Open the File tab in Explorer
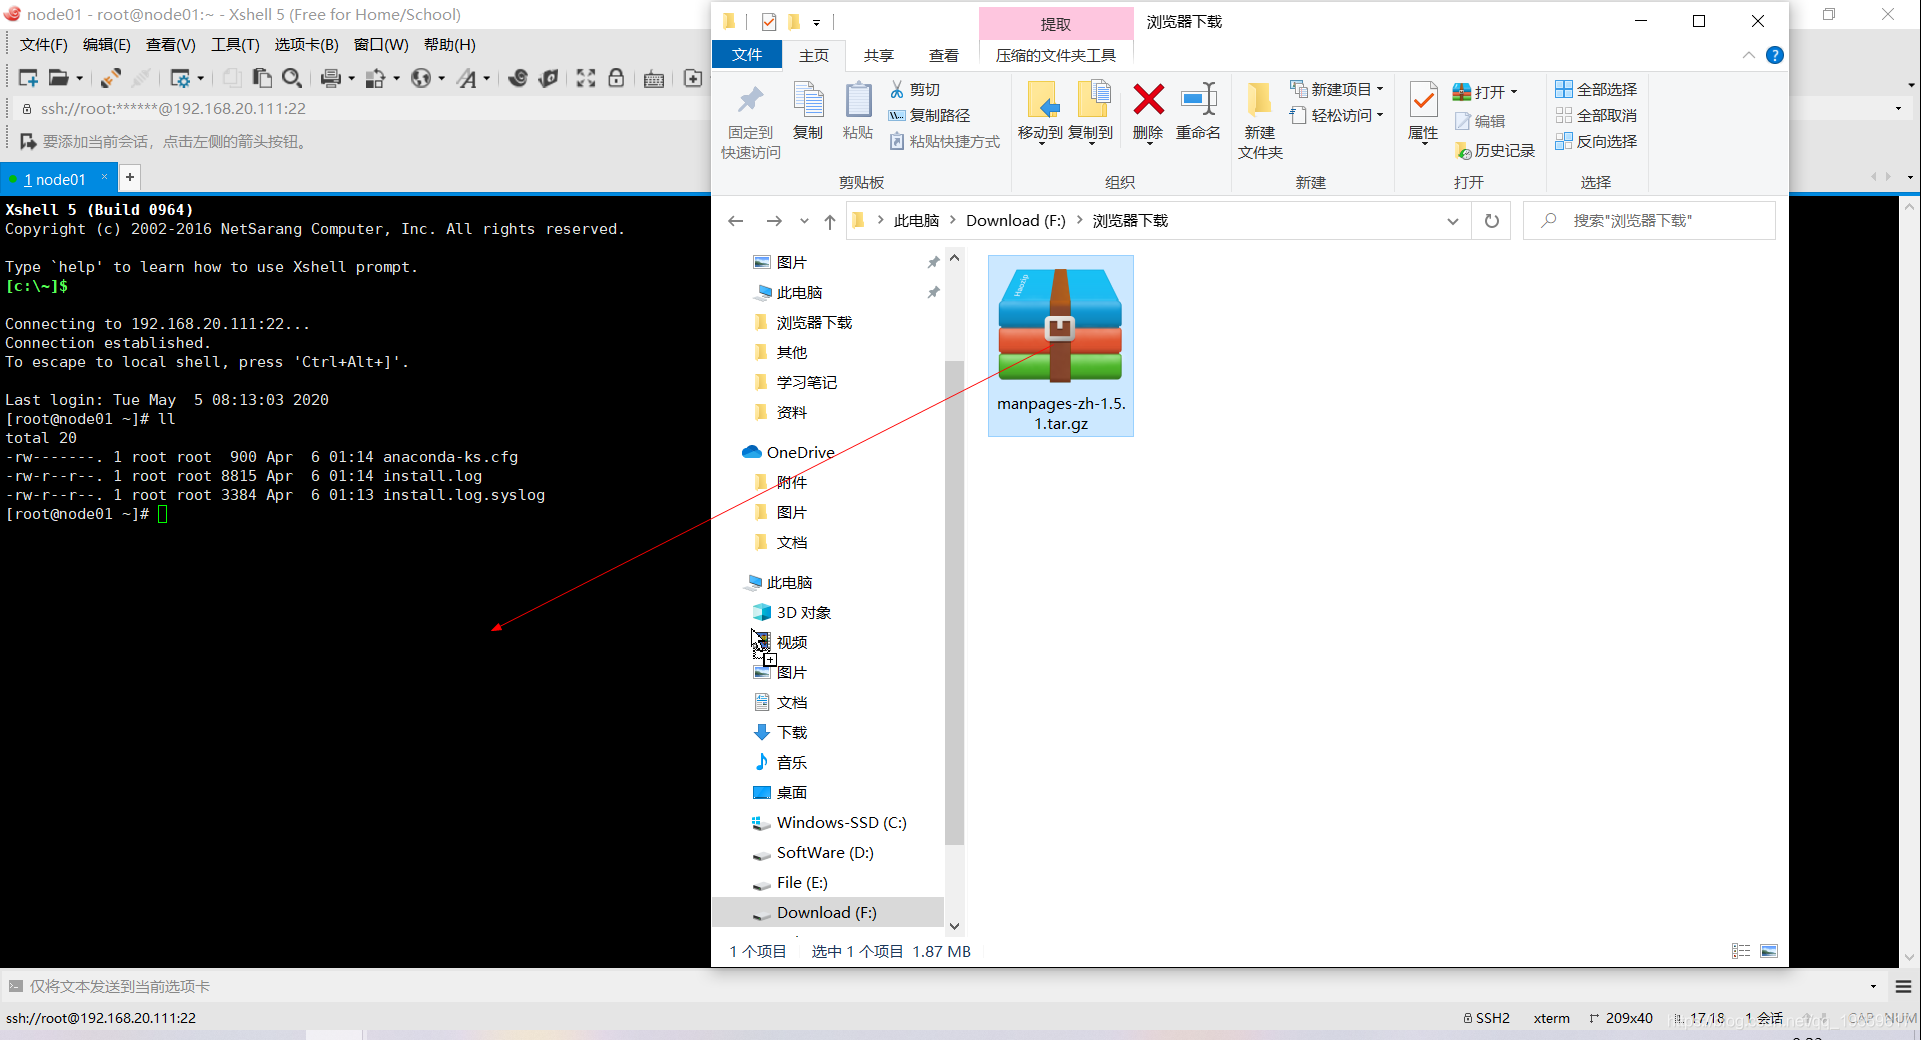Viewport: 1921px width, 1040px height. (x=747, y=55)
